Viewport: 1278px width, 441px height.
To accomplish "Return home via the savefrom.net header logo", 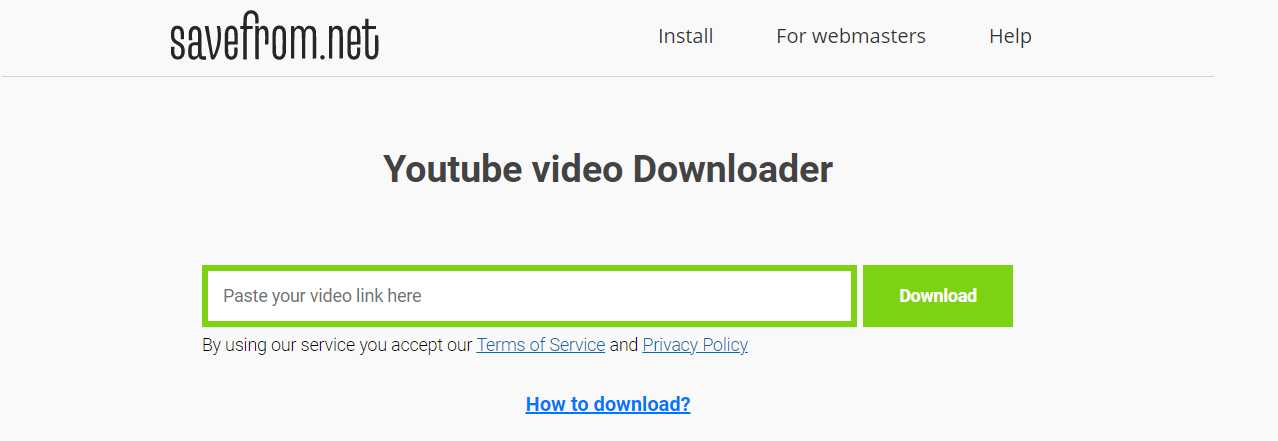I will (x=274, y=37).
